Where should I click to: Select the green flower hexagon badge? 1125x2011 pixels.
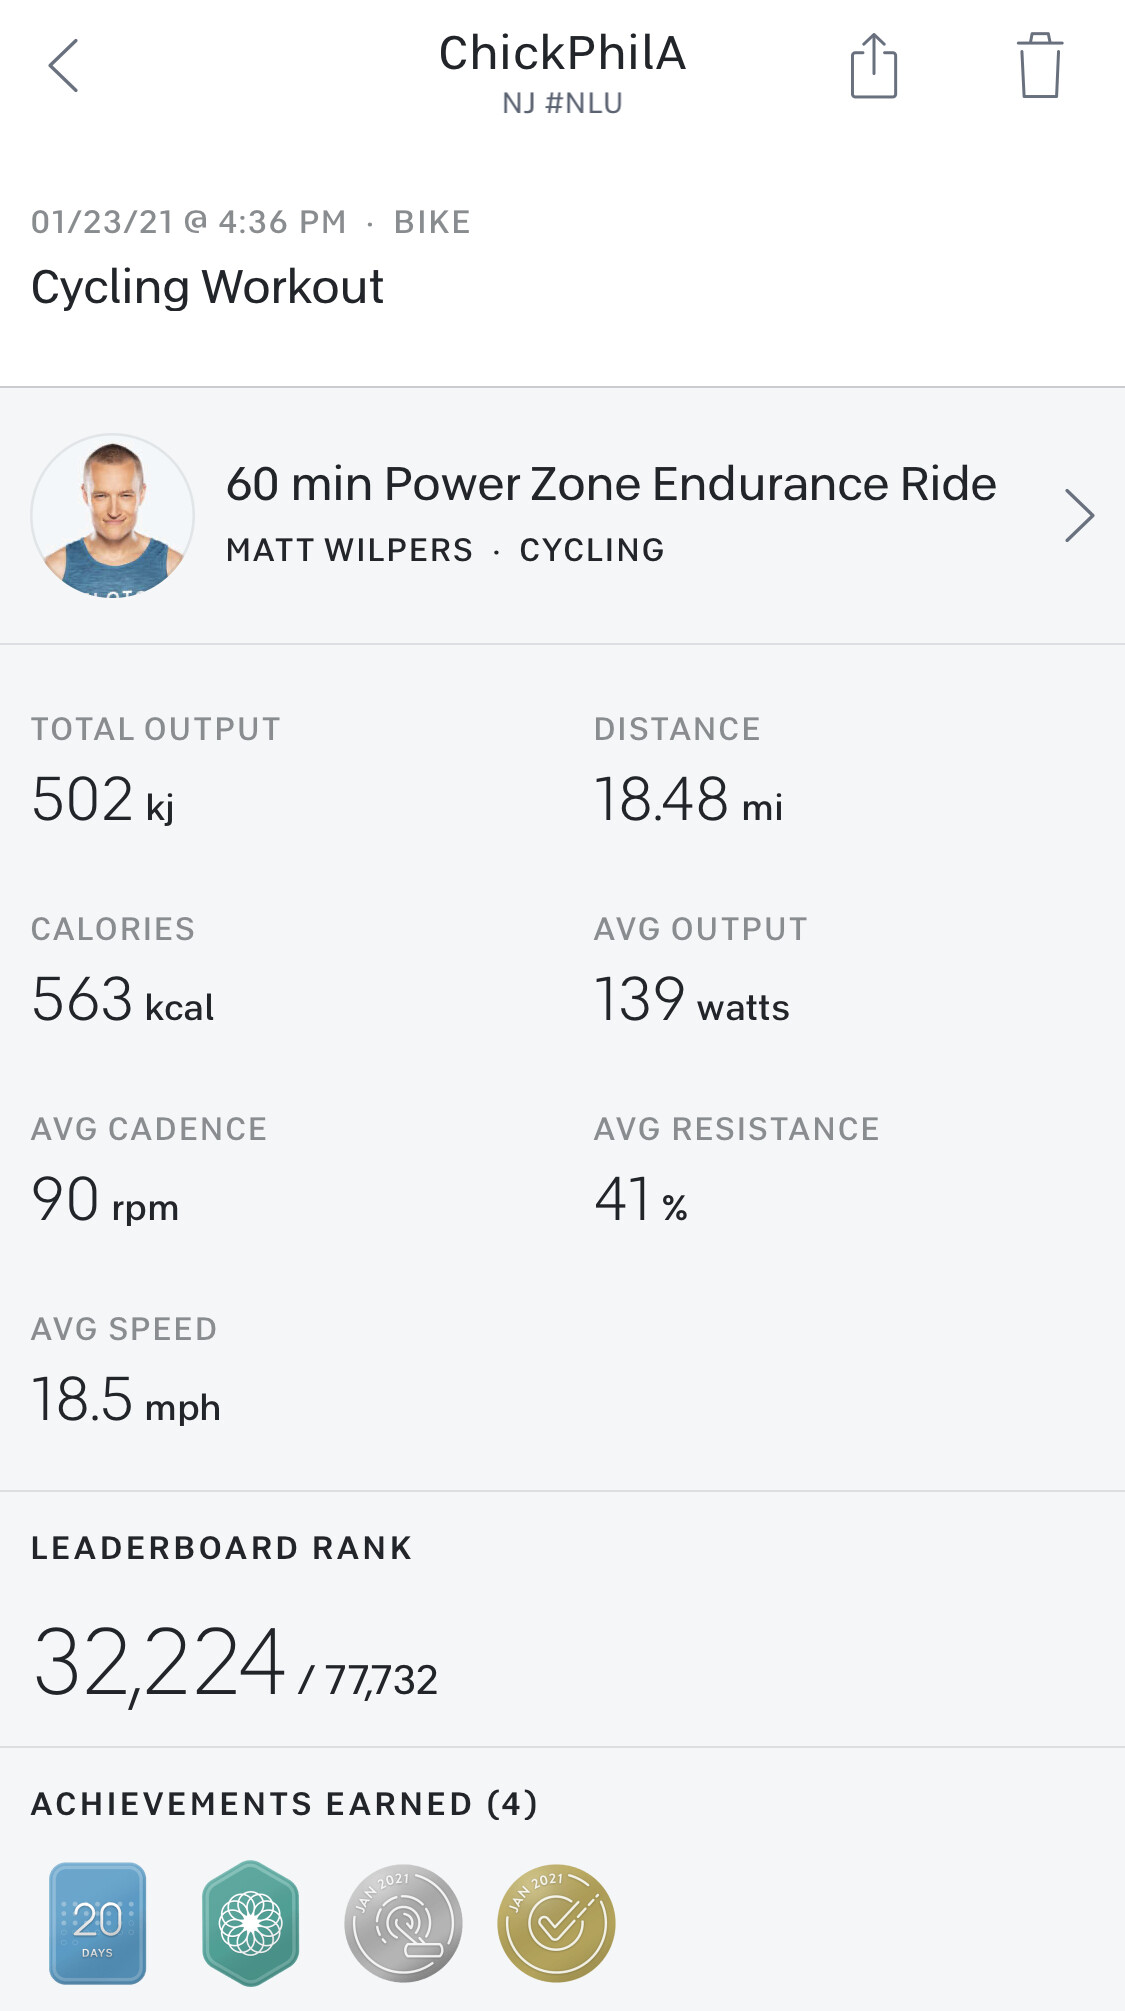250,1922
